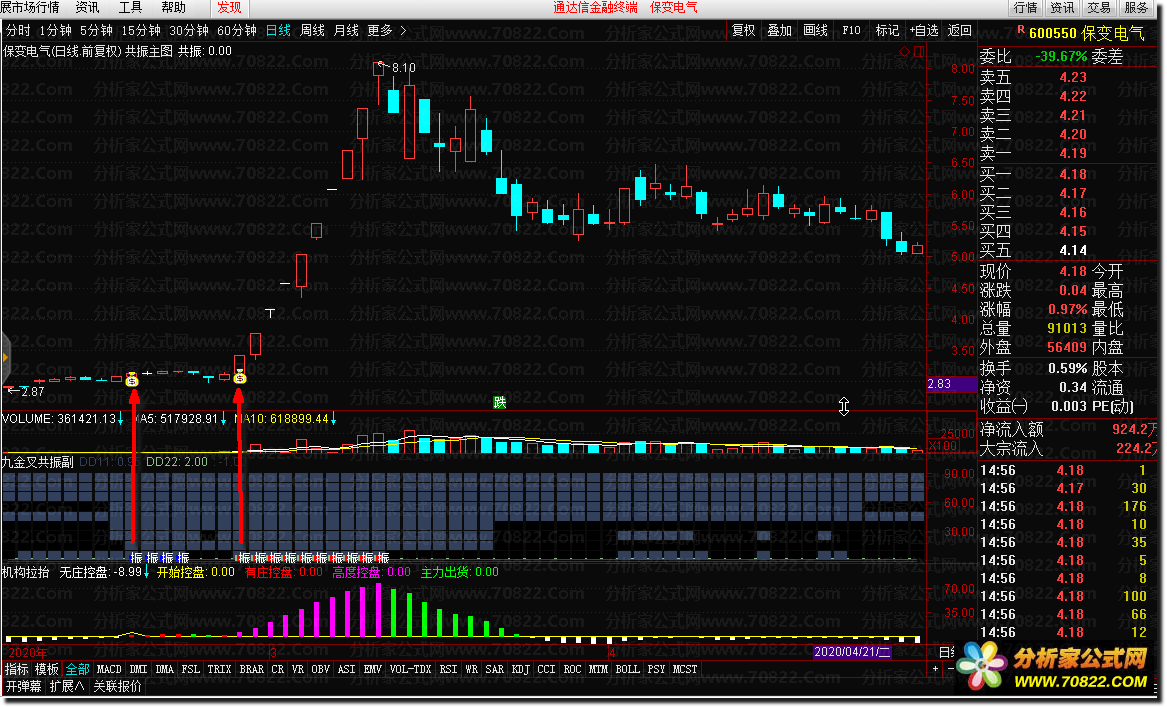Click the 行情 button at top right
Viewport: 1167px width, 707px height.
pyautogui.click(x=1026, y=7)
